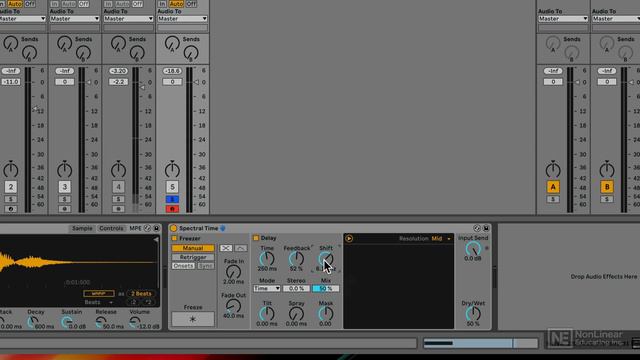Screen dimensions: 640x360
Task: Open track 4 Audio To Master dropdown
Action: [x=128, y=19]
